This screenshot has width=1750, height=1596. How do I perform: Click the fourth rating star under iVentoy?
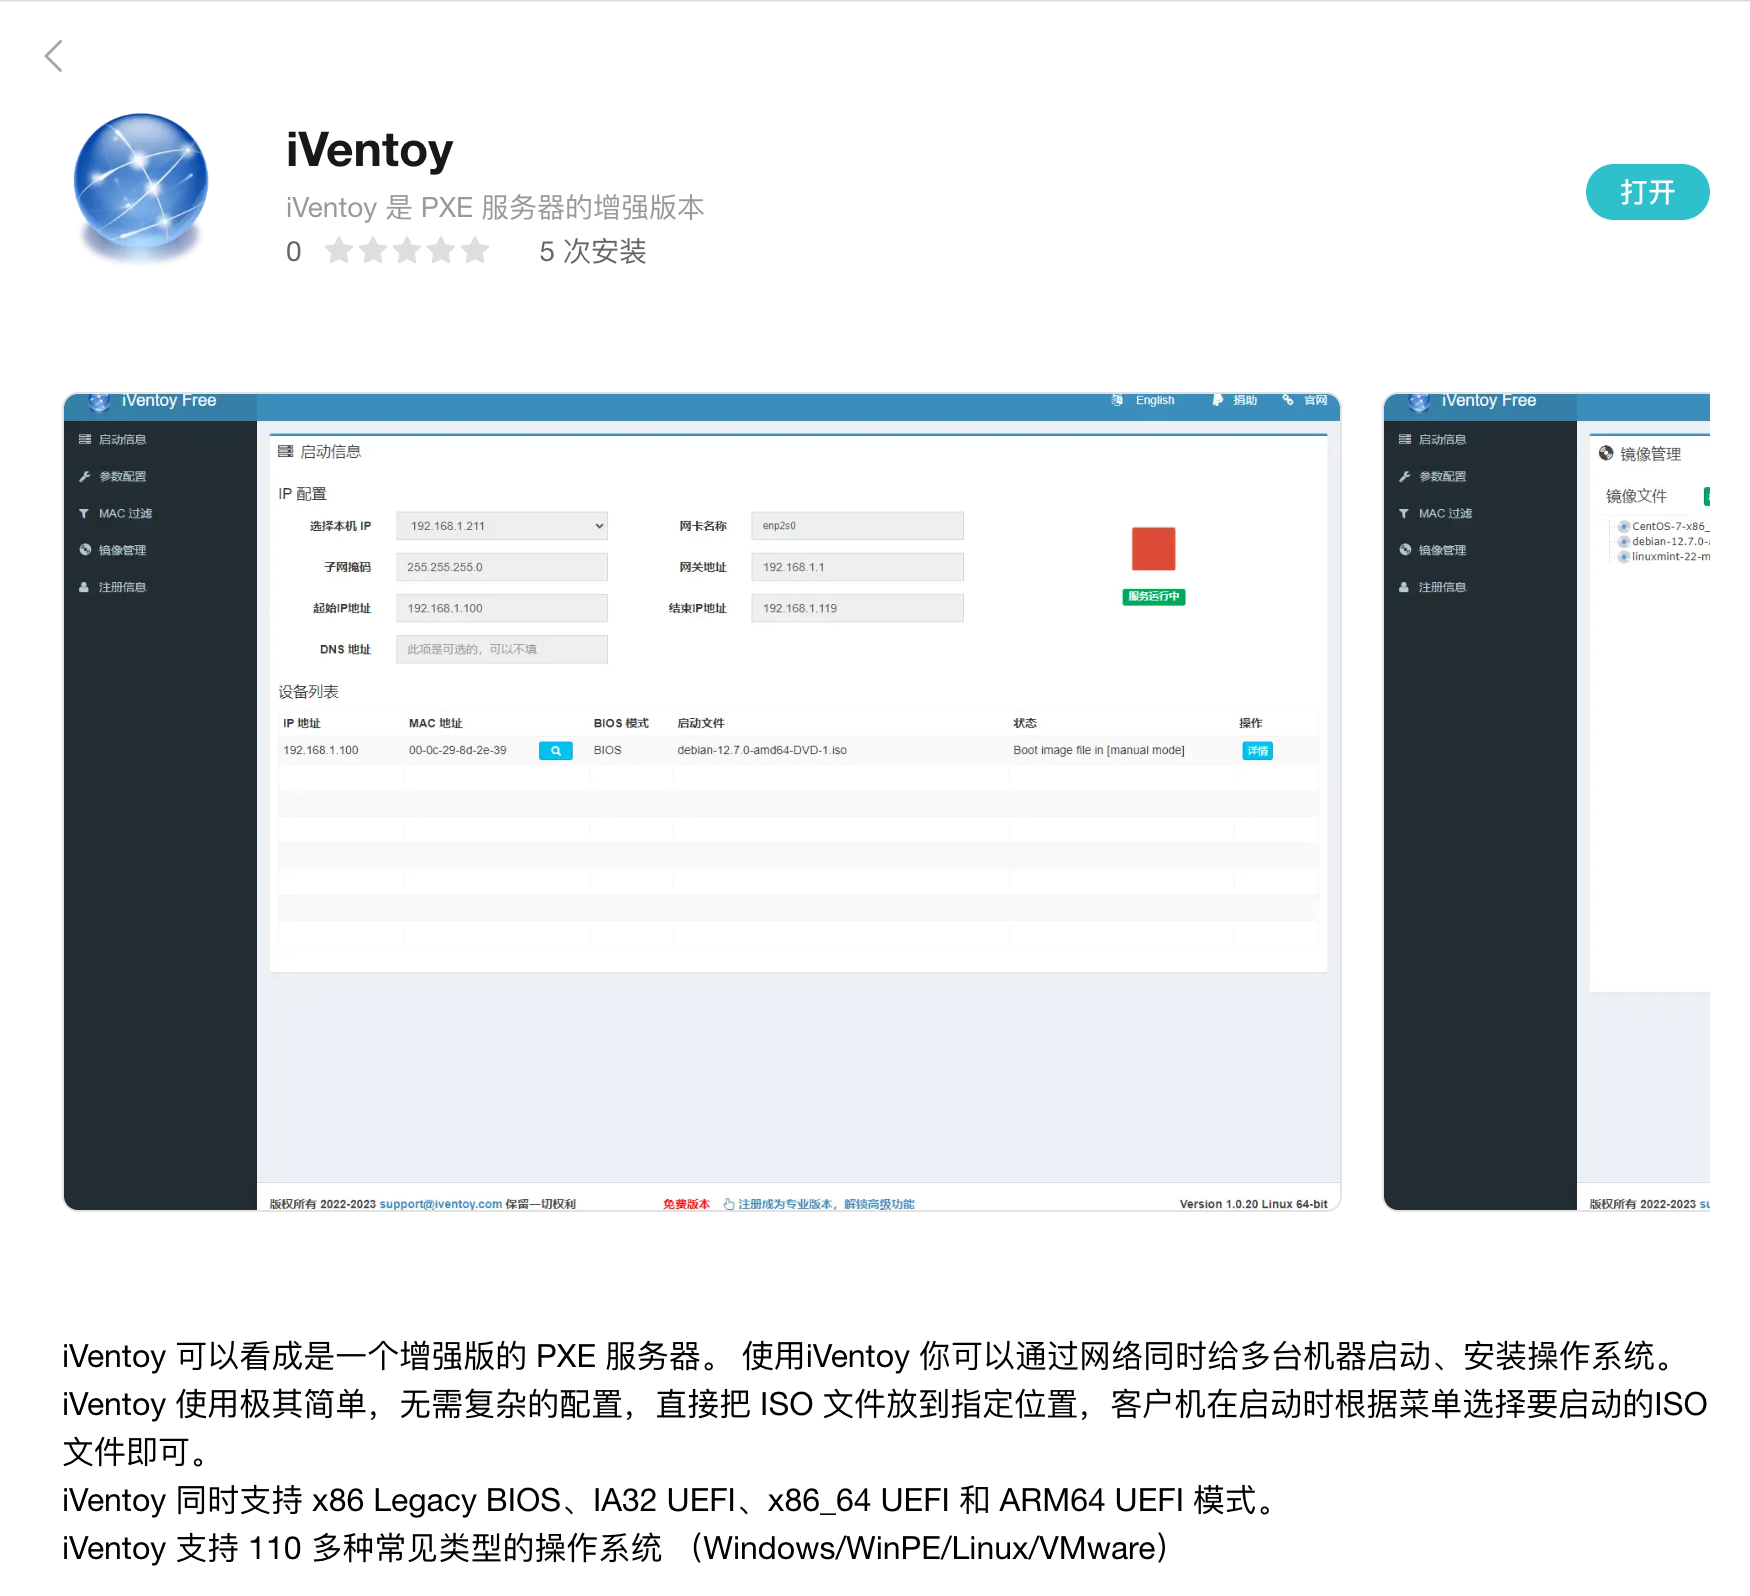[442, 251]
